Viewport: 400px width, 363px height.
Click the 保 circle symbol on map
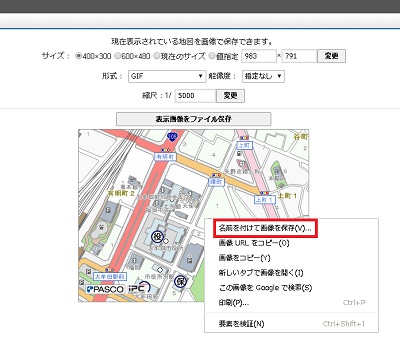click(x=180, y=282)
